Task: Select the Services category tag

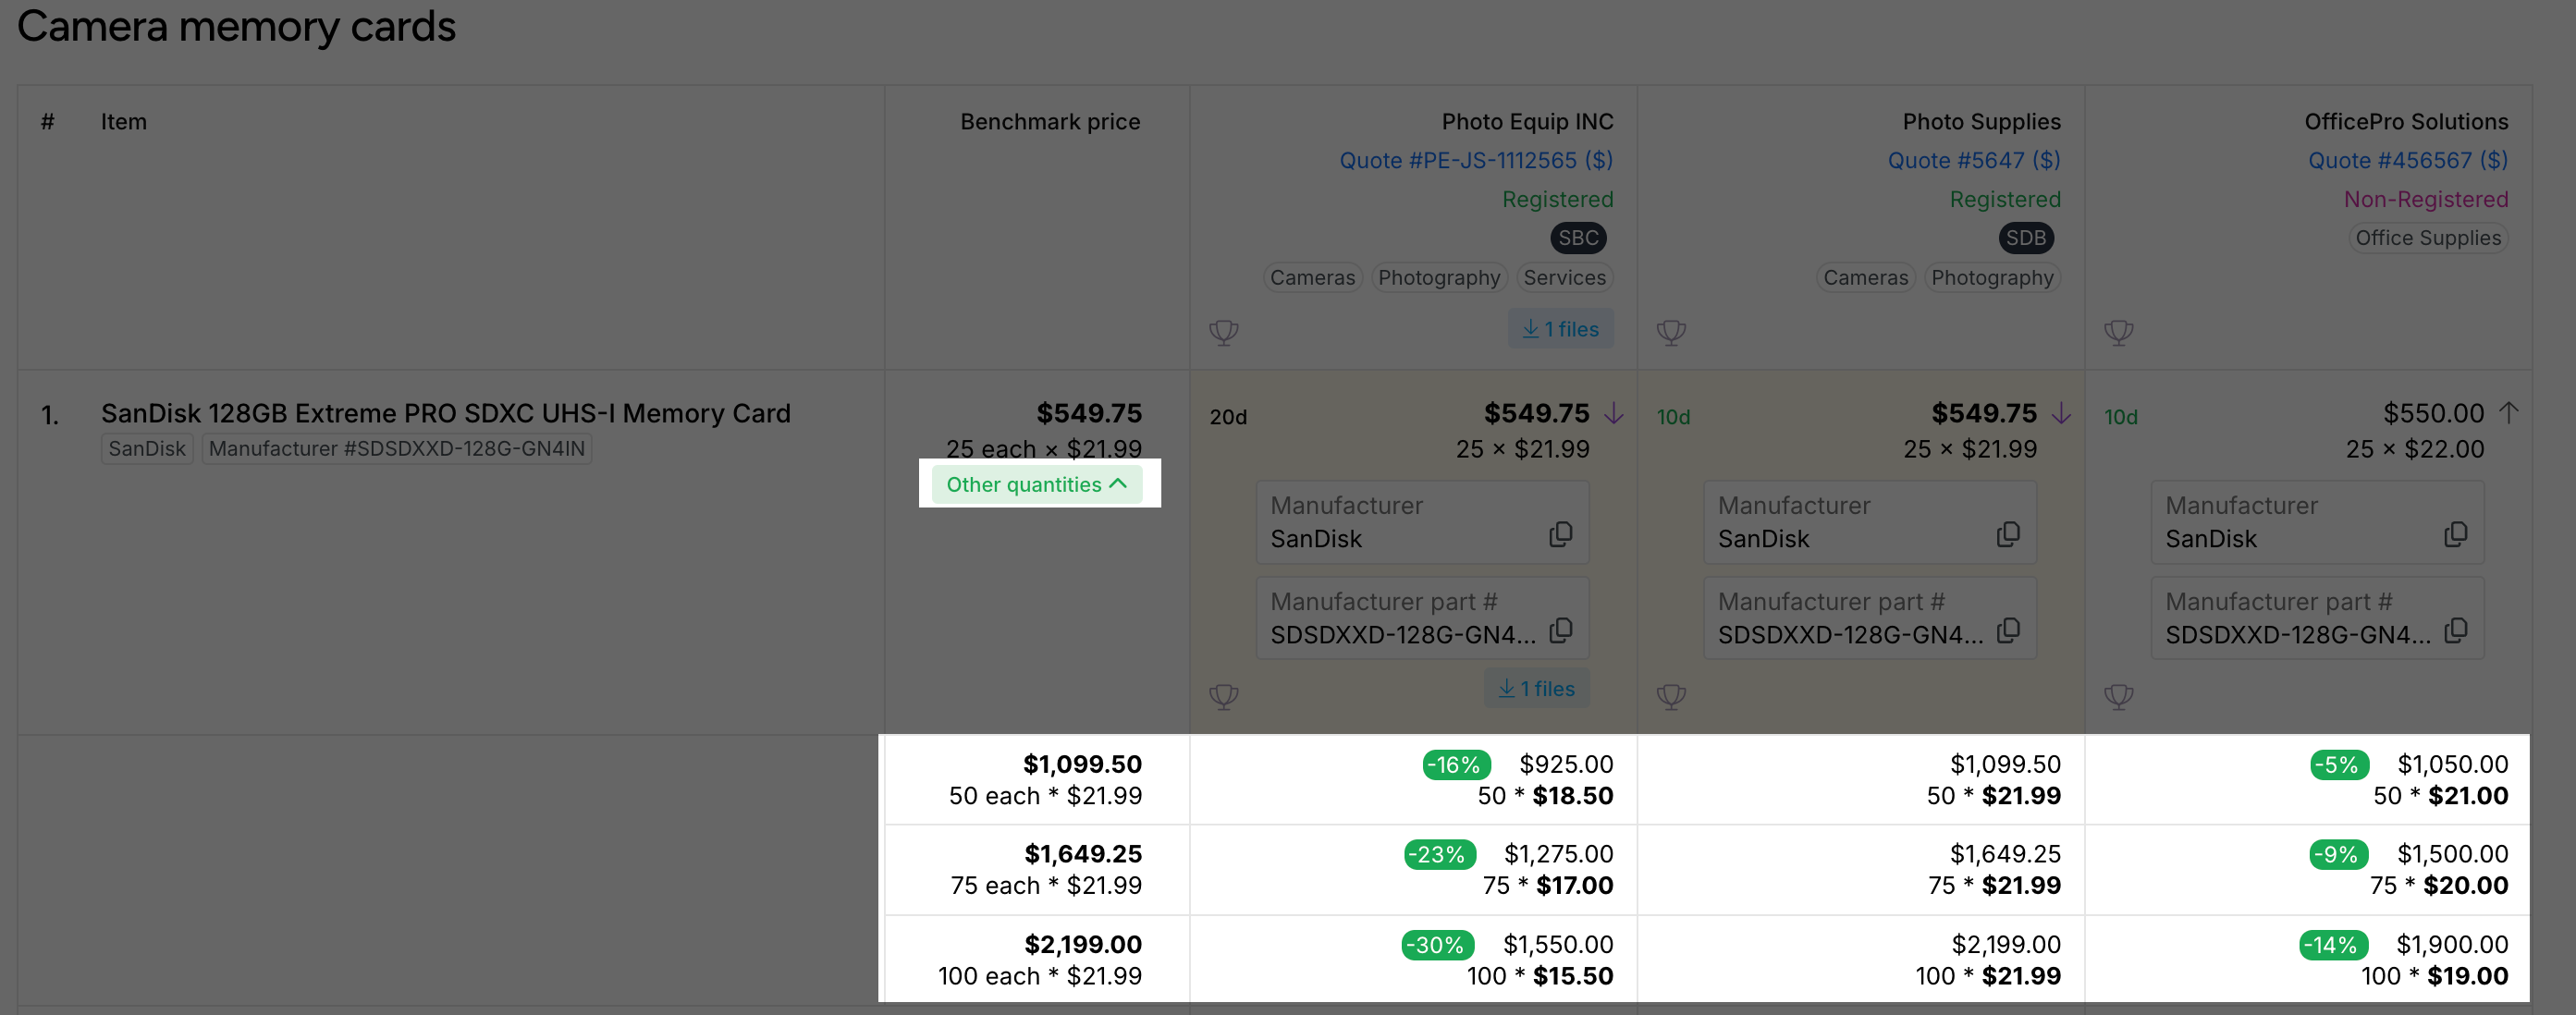Action: coord(1564,278)
